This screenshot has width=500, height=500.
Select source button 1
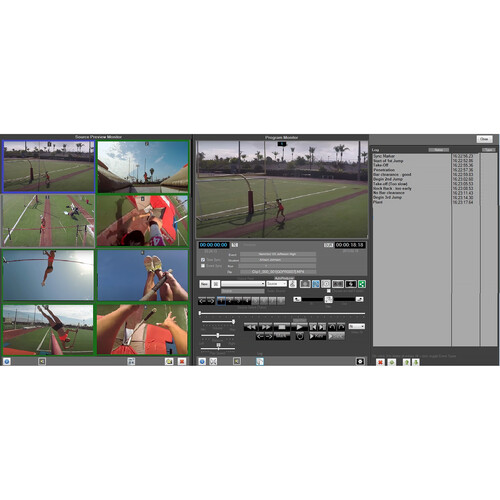221,301
